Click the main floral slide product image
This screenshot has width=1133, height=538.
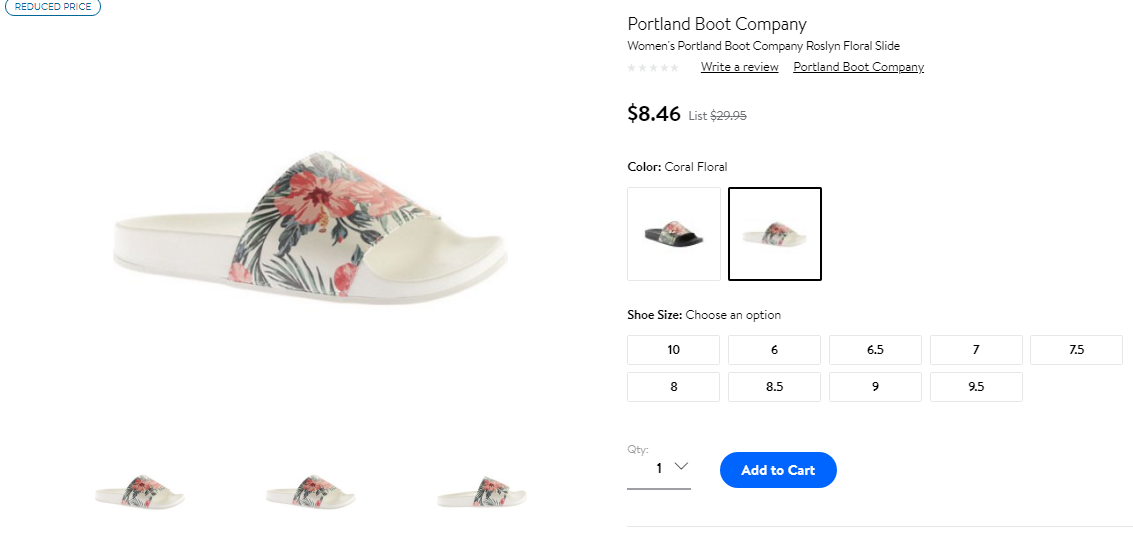pos(311,227)
